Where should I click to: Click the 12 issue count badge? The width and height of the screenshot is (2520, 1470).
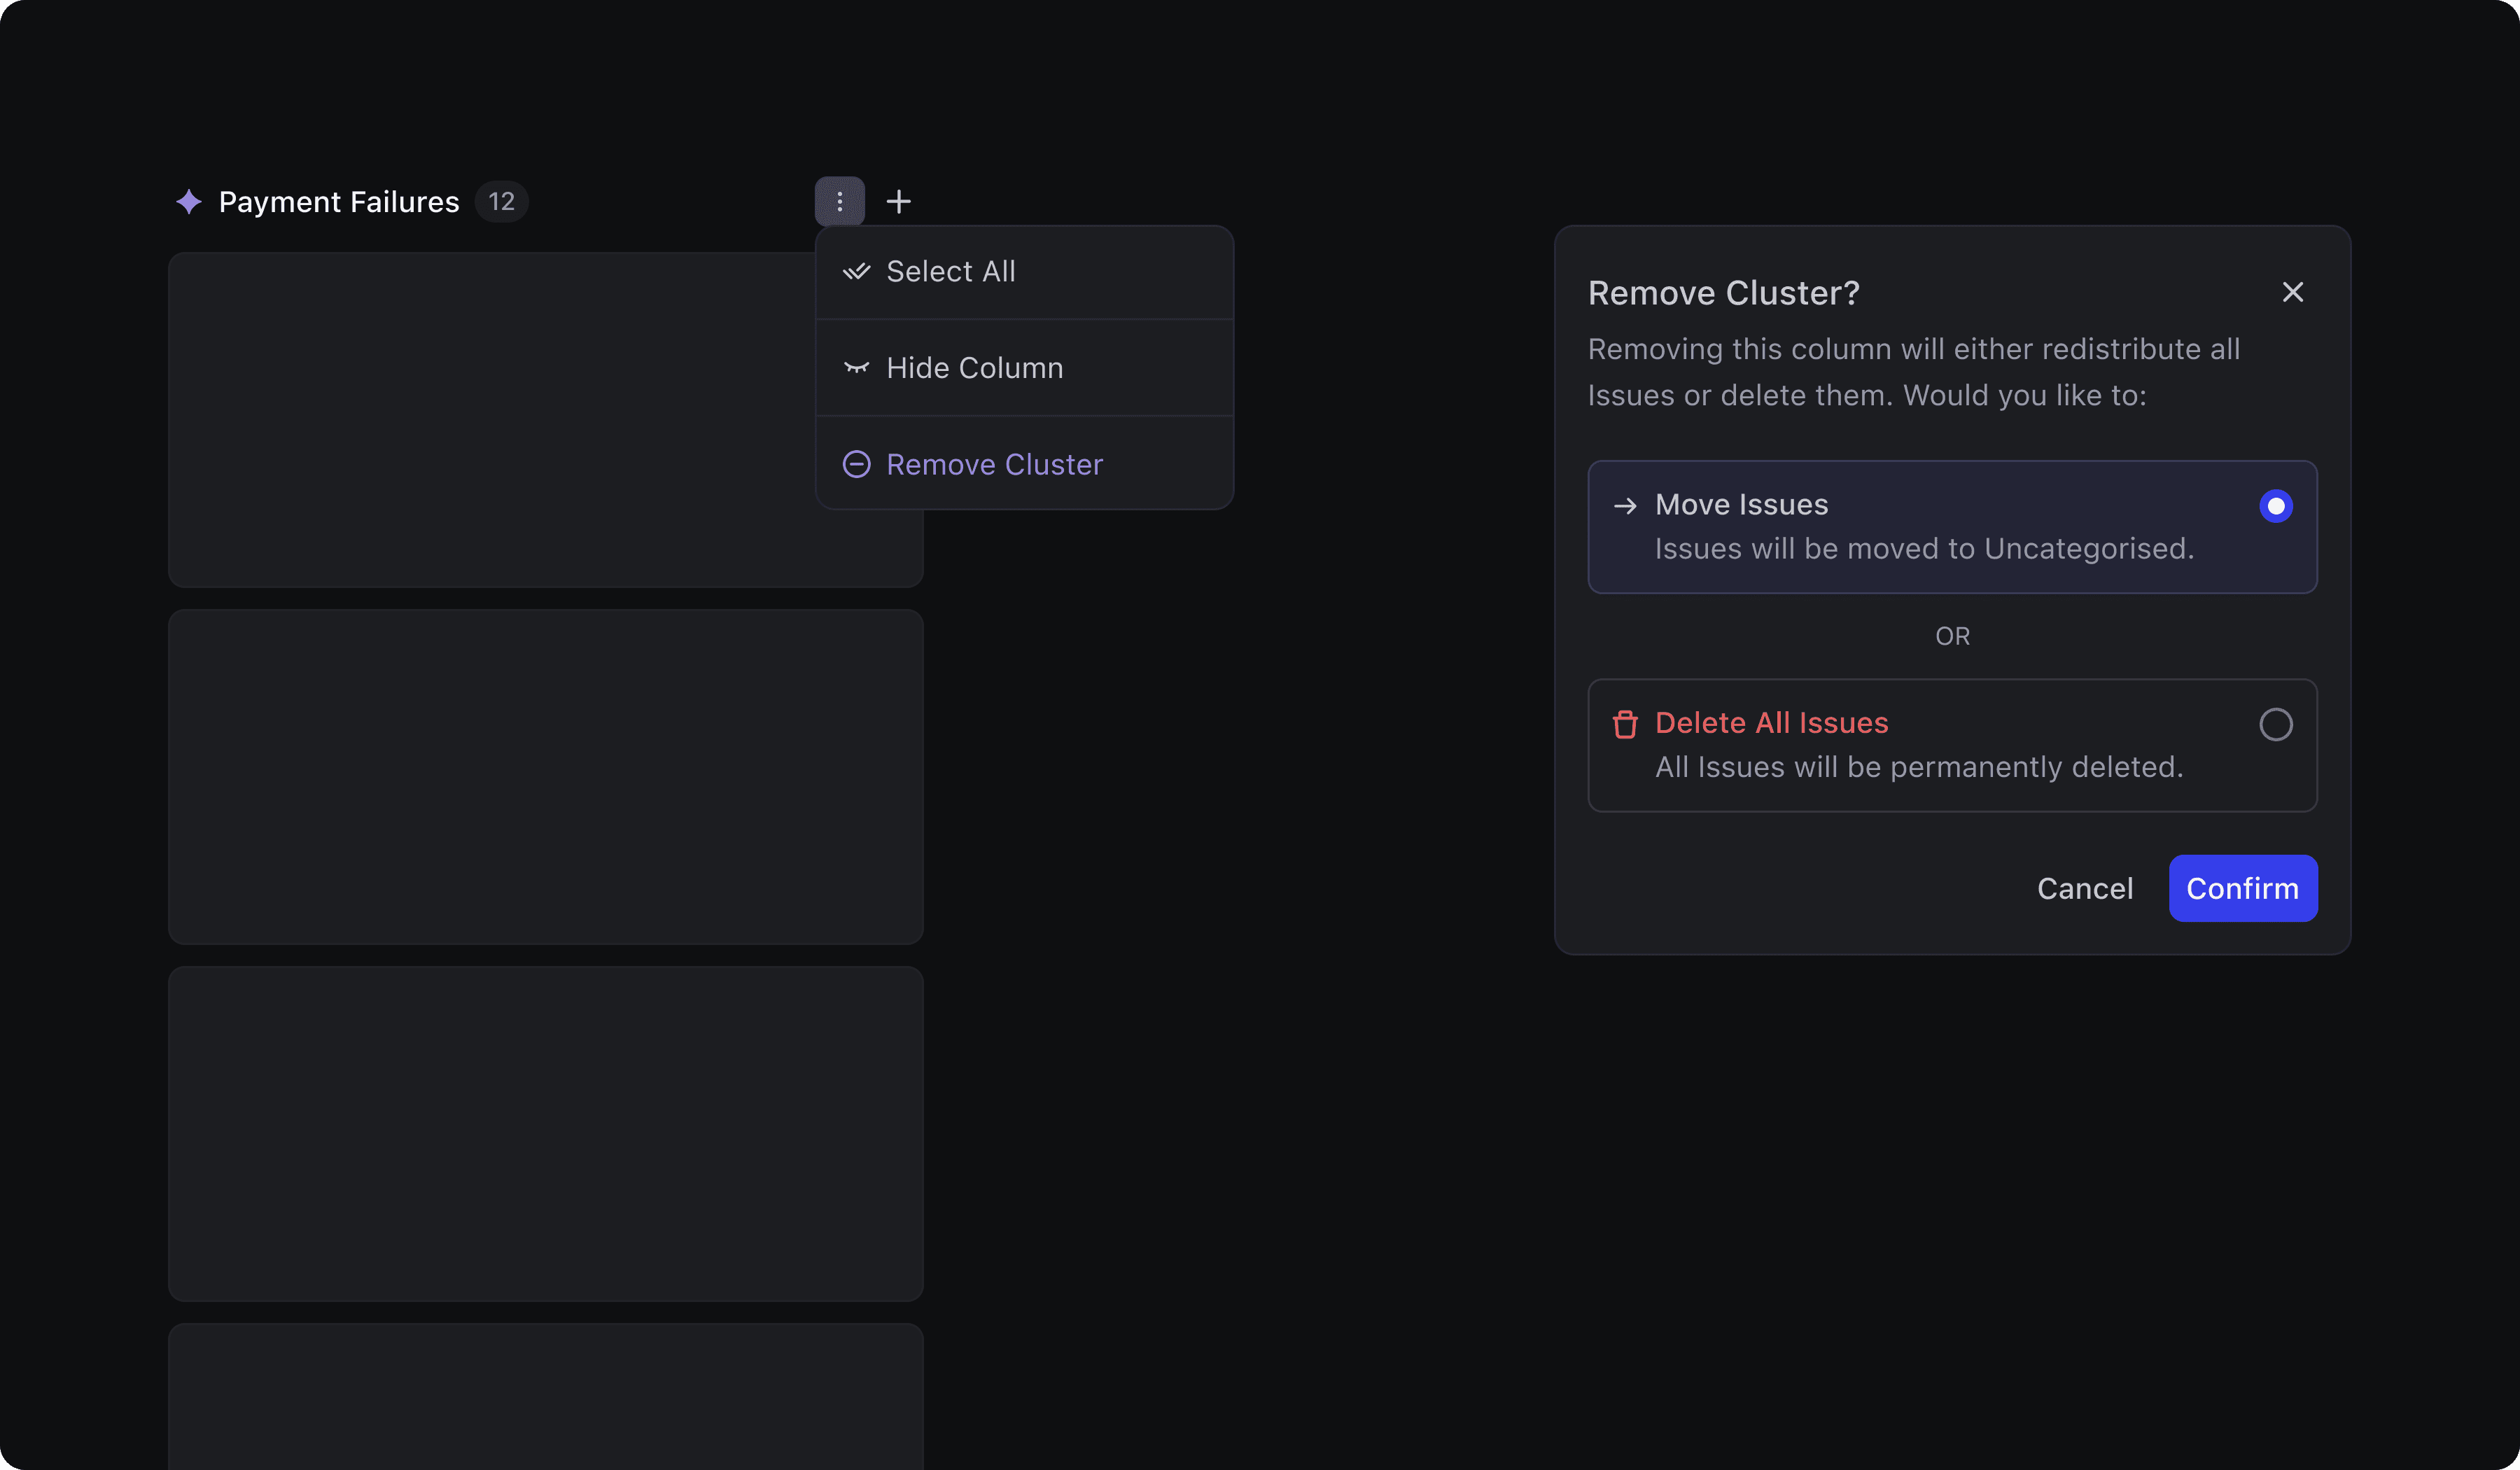tap(501, 202)
